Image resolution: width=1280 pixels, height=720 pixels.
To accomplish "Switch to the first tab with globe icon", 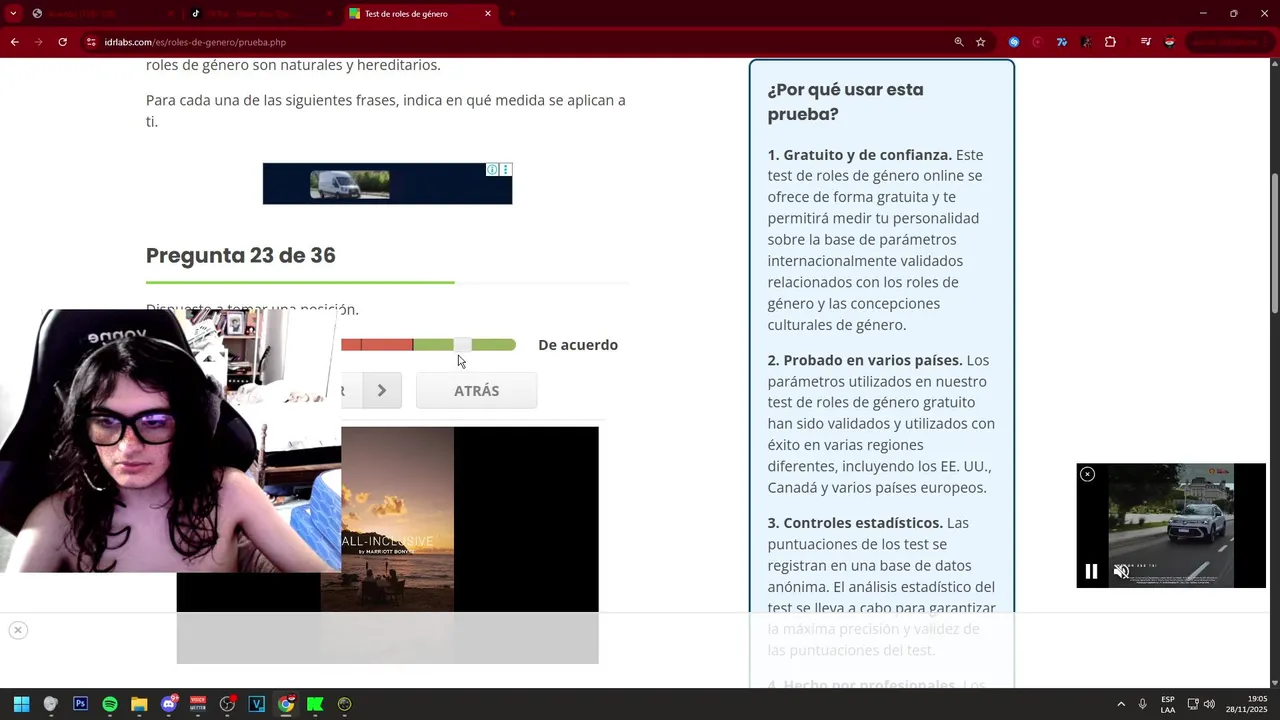I will (x=104, y=14).
